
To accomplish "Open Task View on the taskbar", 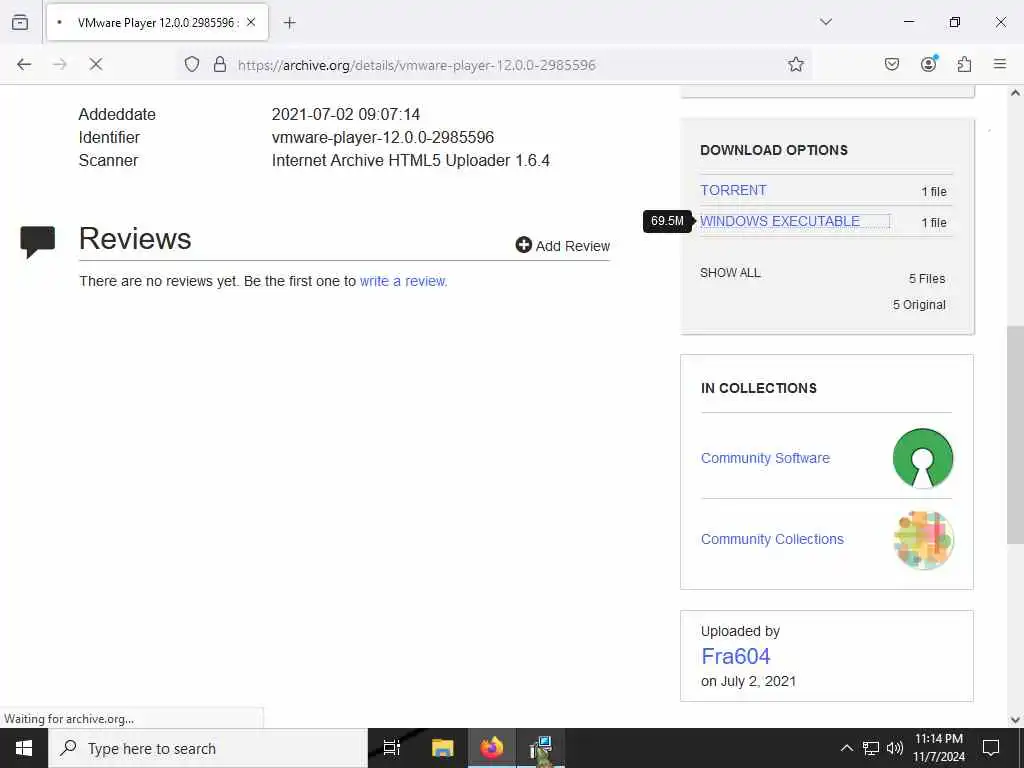I will tap(392, 748).
